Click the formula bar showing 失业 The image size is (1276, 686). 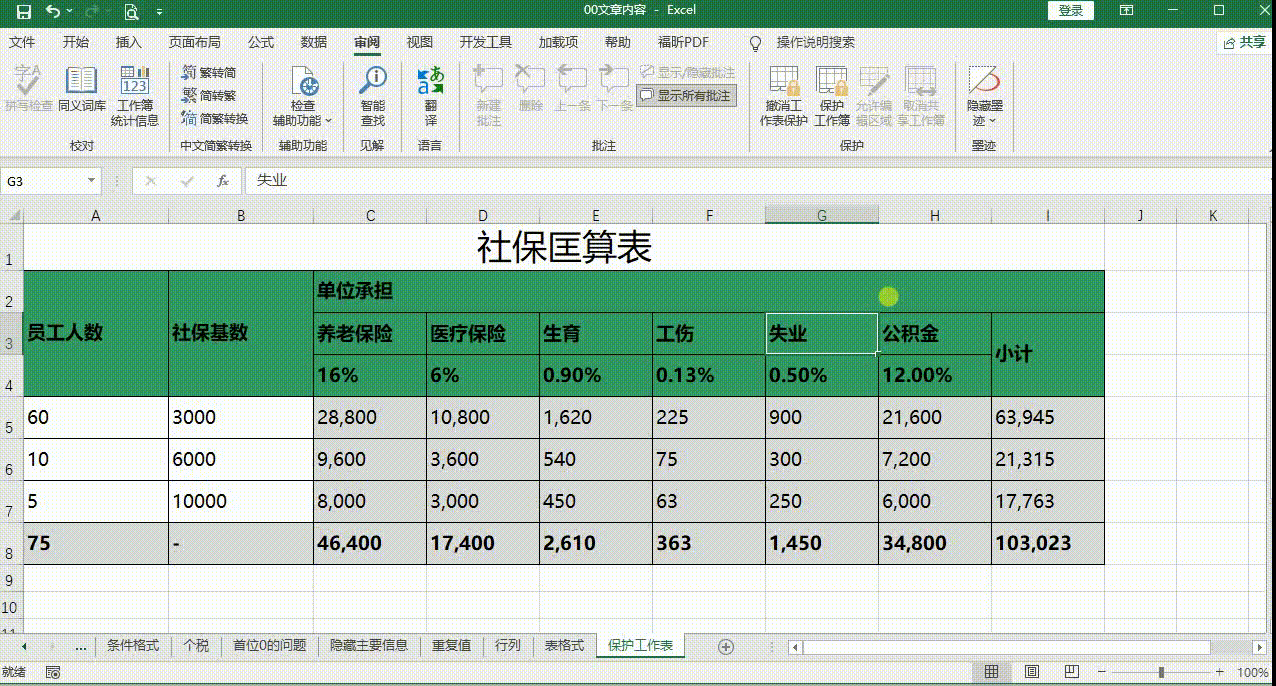click(x=757, y=181)
